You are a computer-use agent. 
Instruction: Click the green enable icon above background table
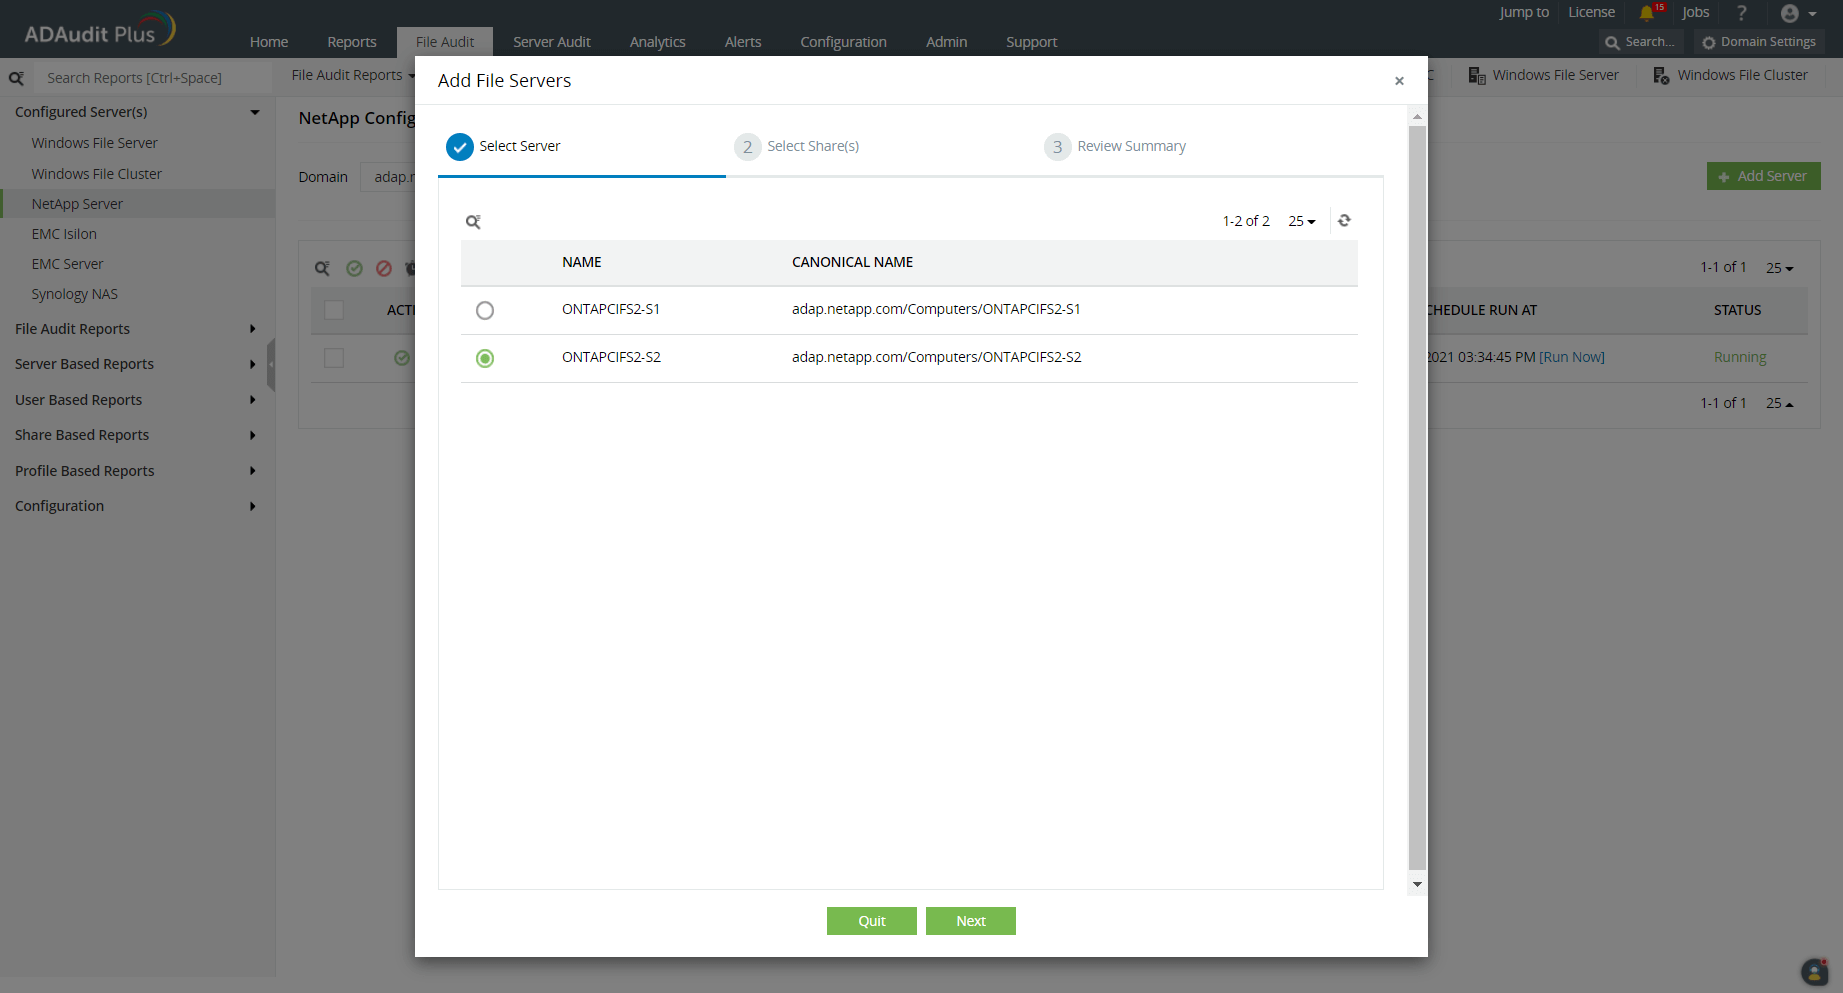tap(354, 268)
